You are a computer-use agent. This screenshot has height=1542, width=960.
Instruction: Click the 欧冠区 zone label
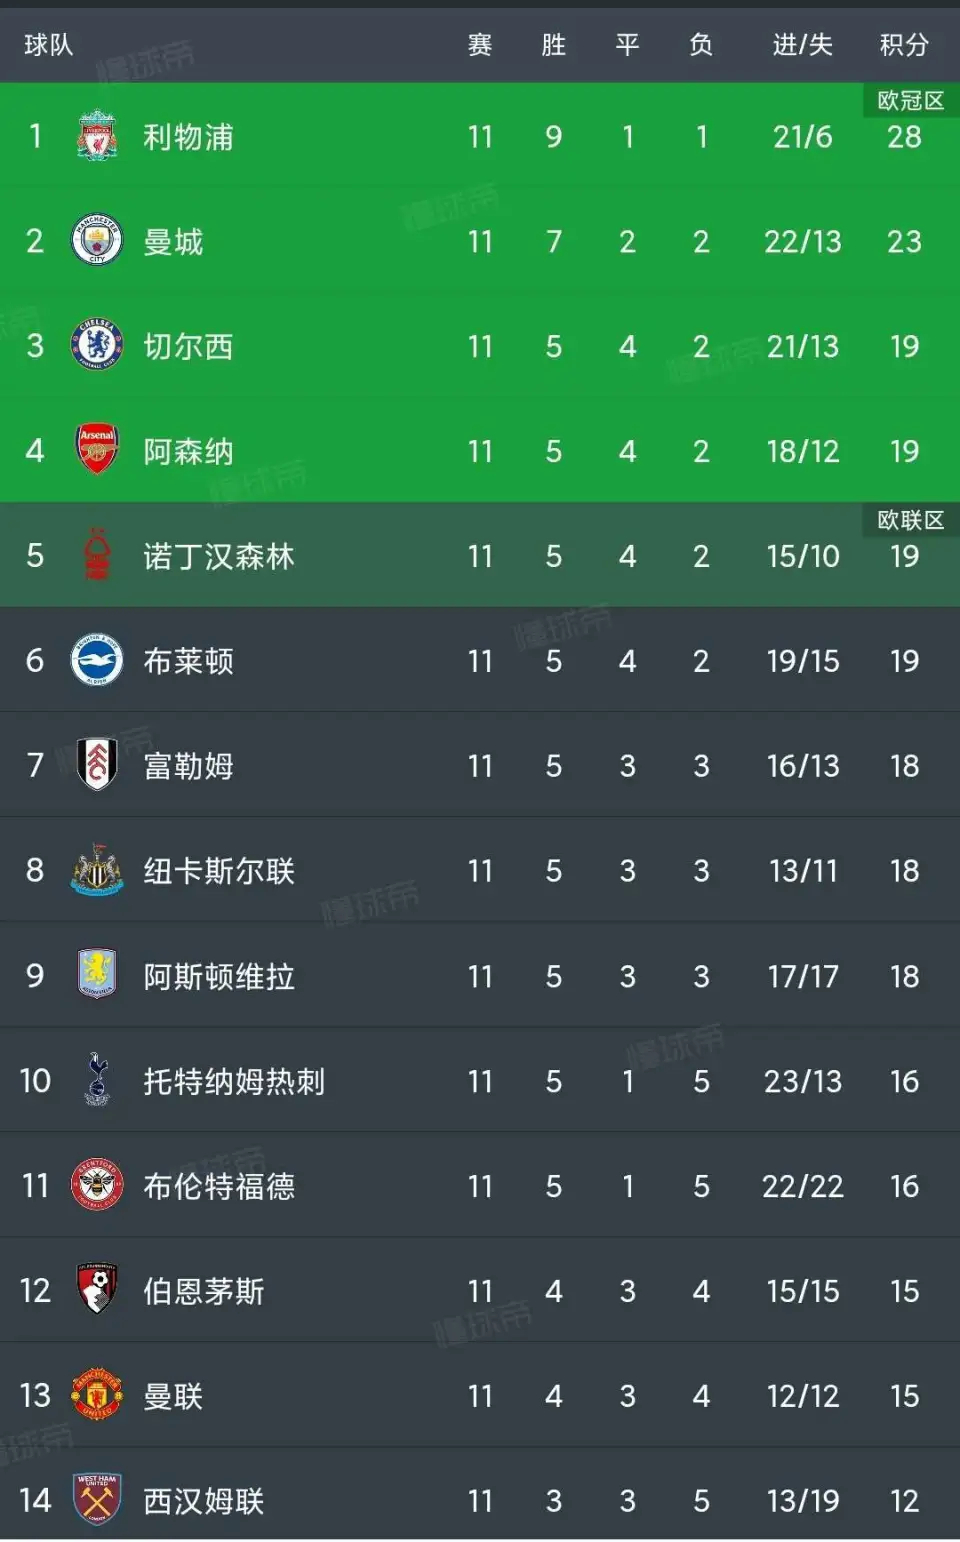[910, 100]
